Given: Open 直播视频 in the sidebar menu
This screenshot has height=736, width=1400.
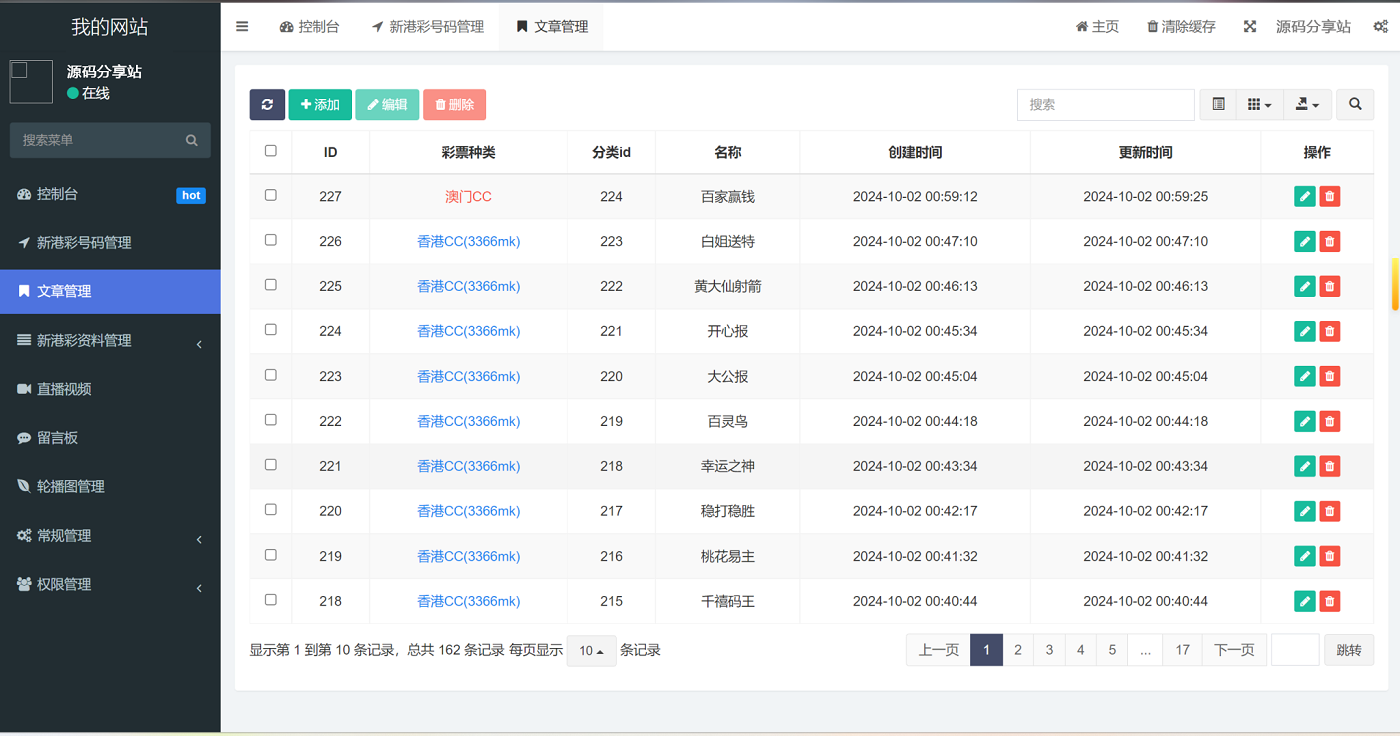Looking at the screenshot, I should [64, 389].
